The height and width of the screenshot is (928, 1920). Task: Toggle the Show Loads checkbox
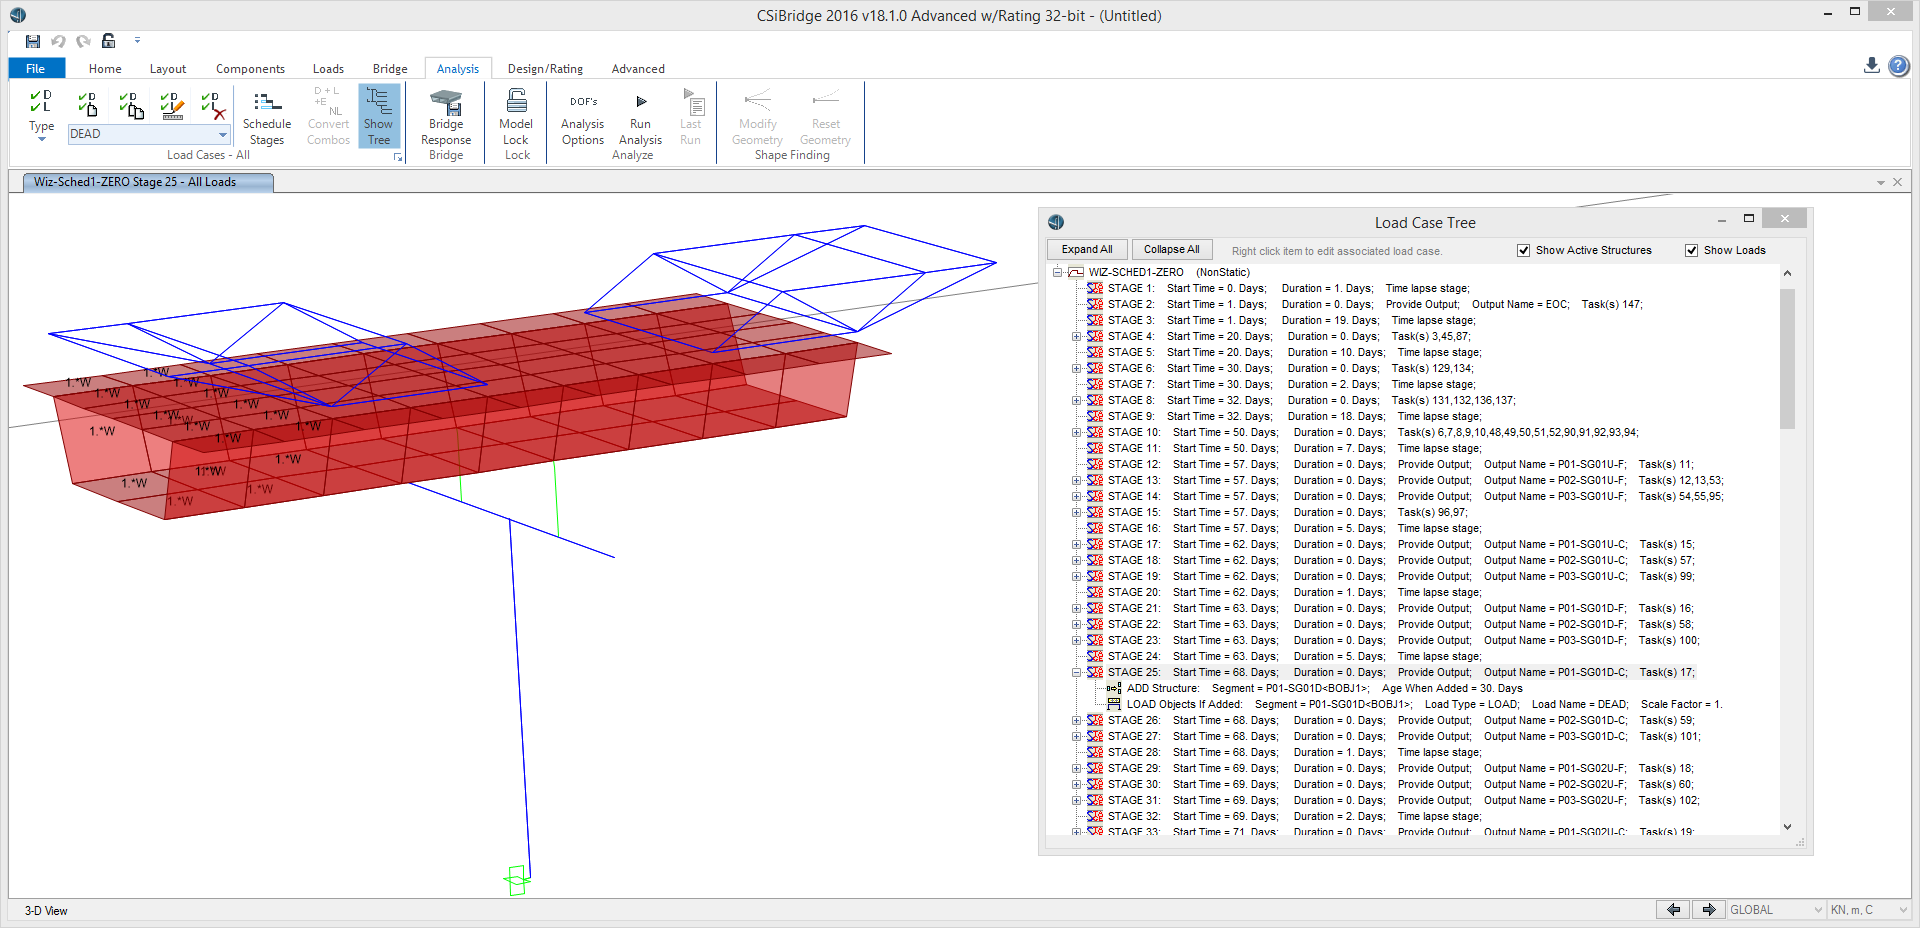point(1691,251)
